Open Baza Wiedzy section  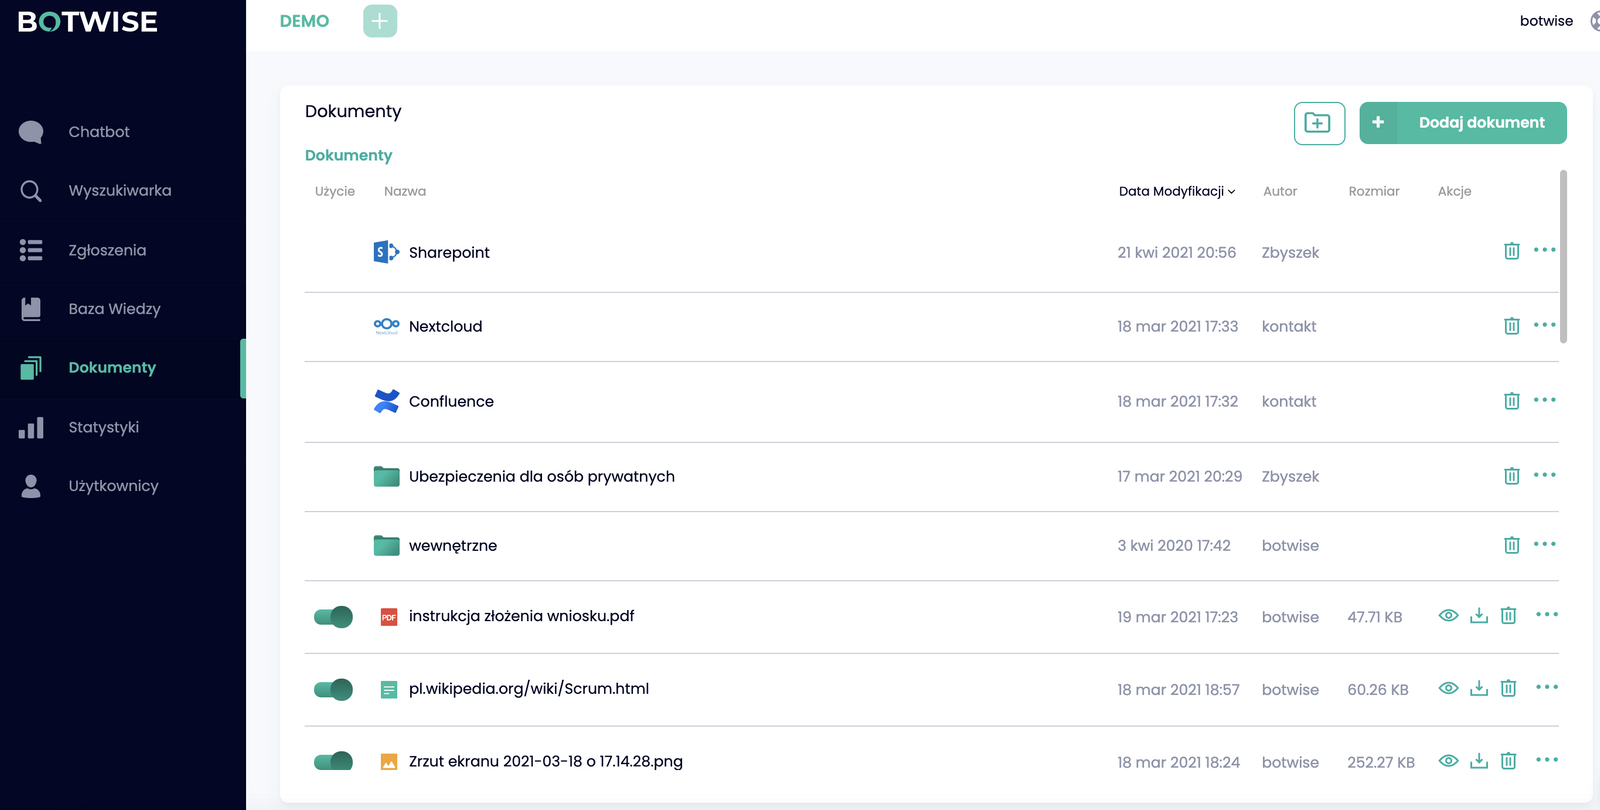pos(114,309)
